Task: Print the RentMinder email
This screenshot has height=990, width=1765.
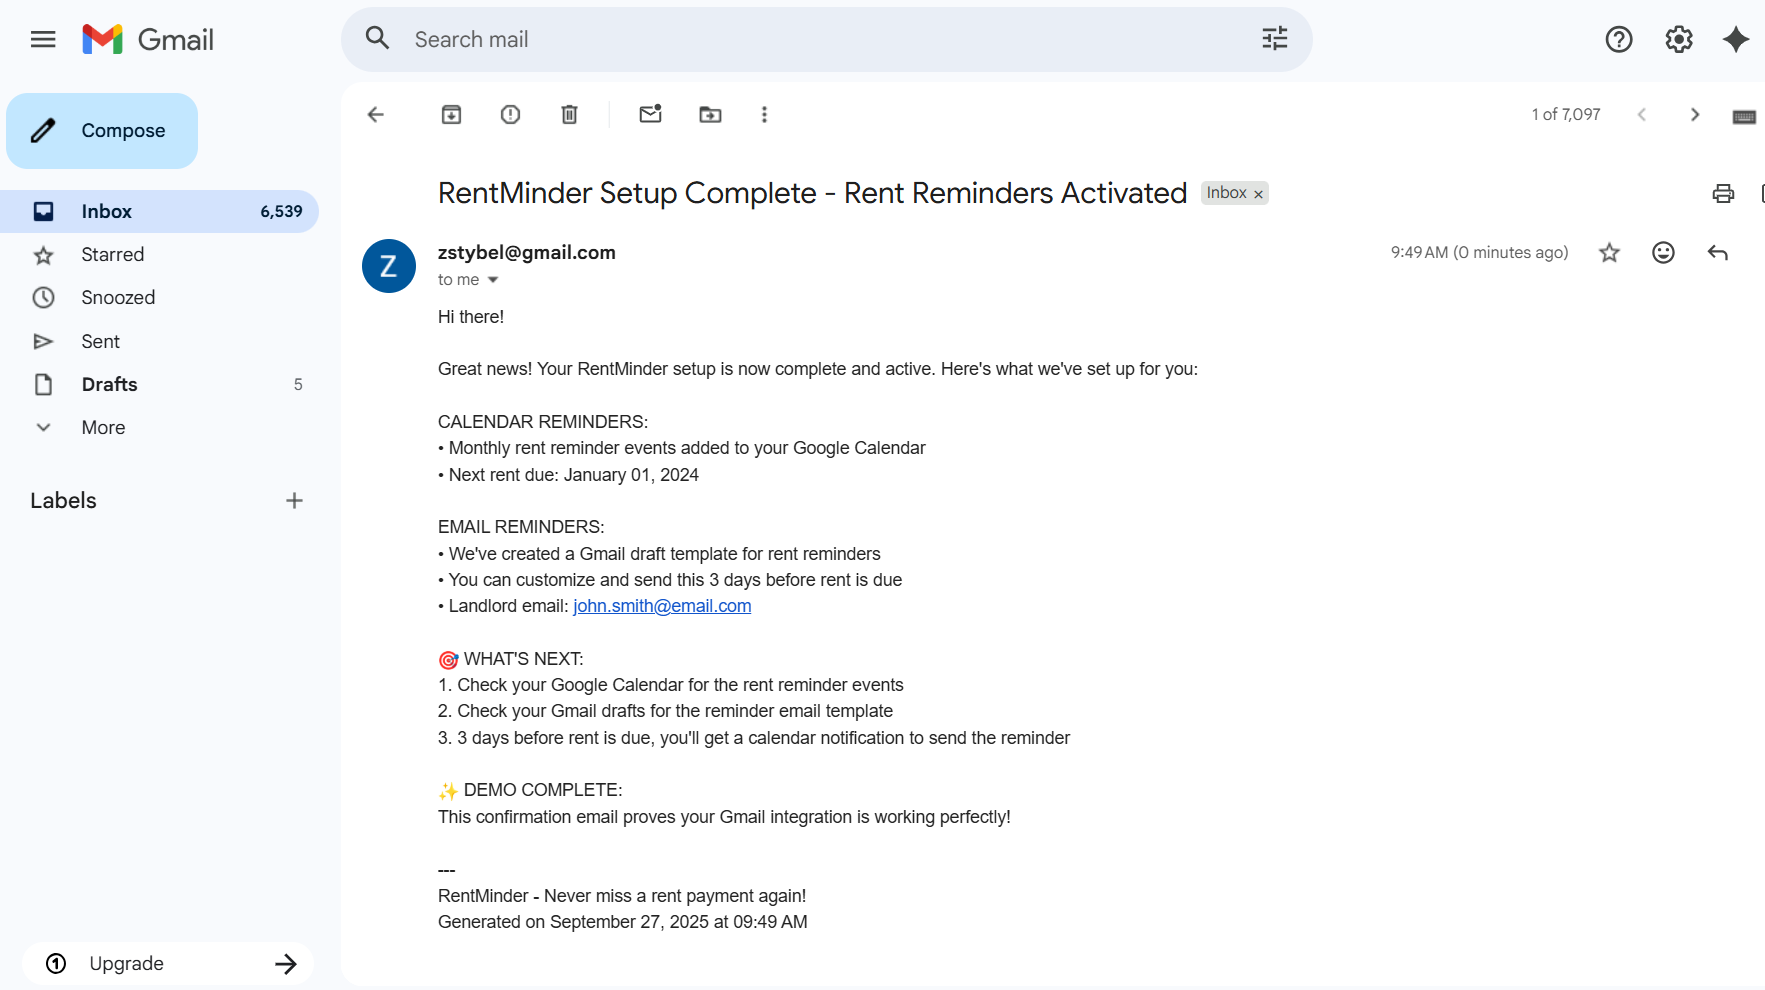Action: point(1722,194)
